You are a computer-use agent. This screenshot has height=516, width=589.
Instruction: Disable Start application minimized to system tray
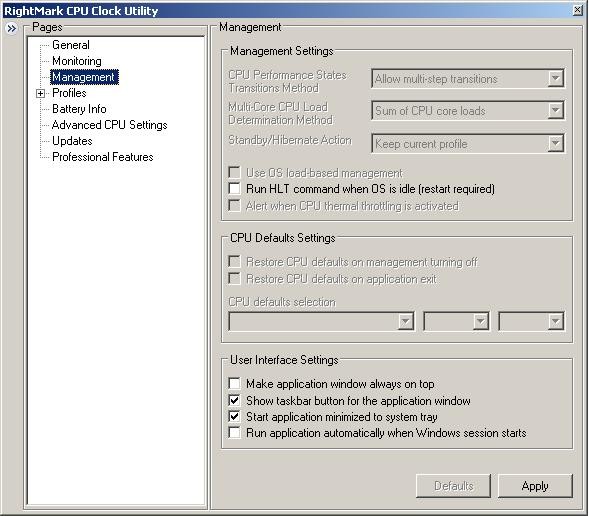point(234,416)
